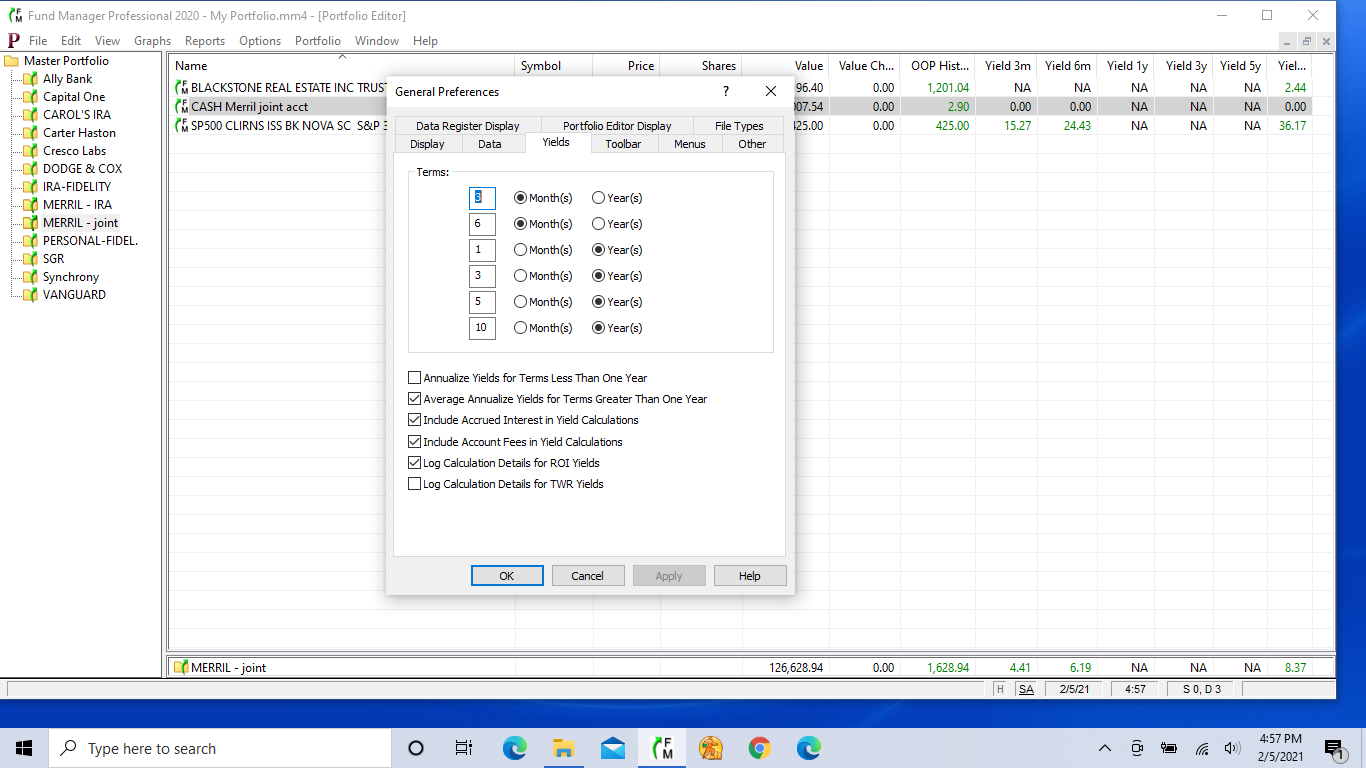Screen dimensions: 1366x768
Task: Open the notification center icon
Action: 1333,748
